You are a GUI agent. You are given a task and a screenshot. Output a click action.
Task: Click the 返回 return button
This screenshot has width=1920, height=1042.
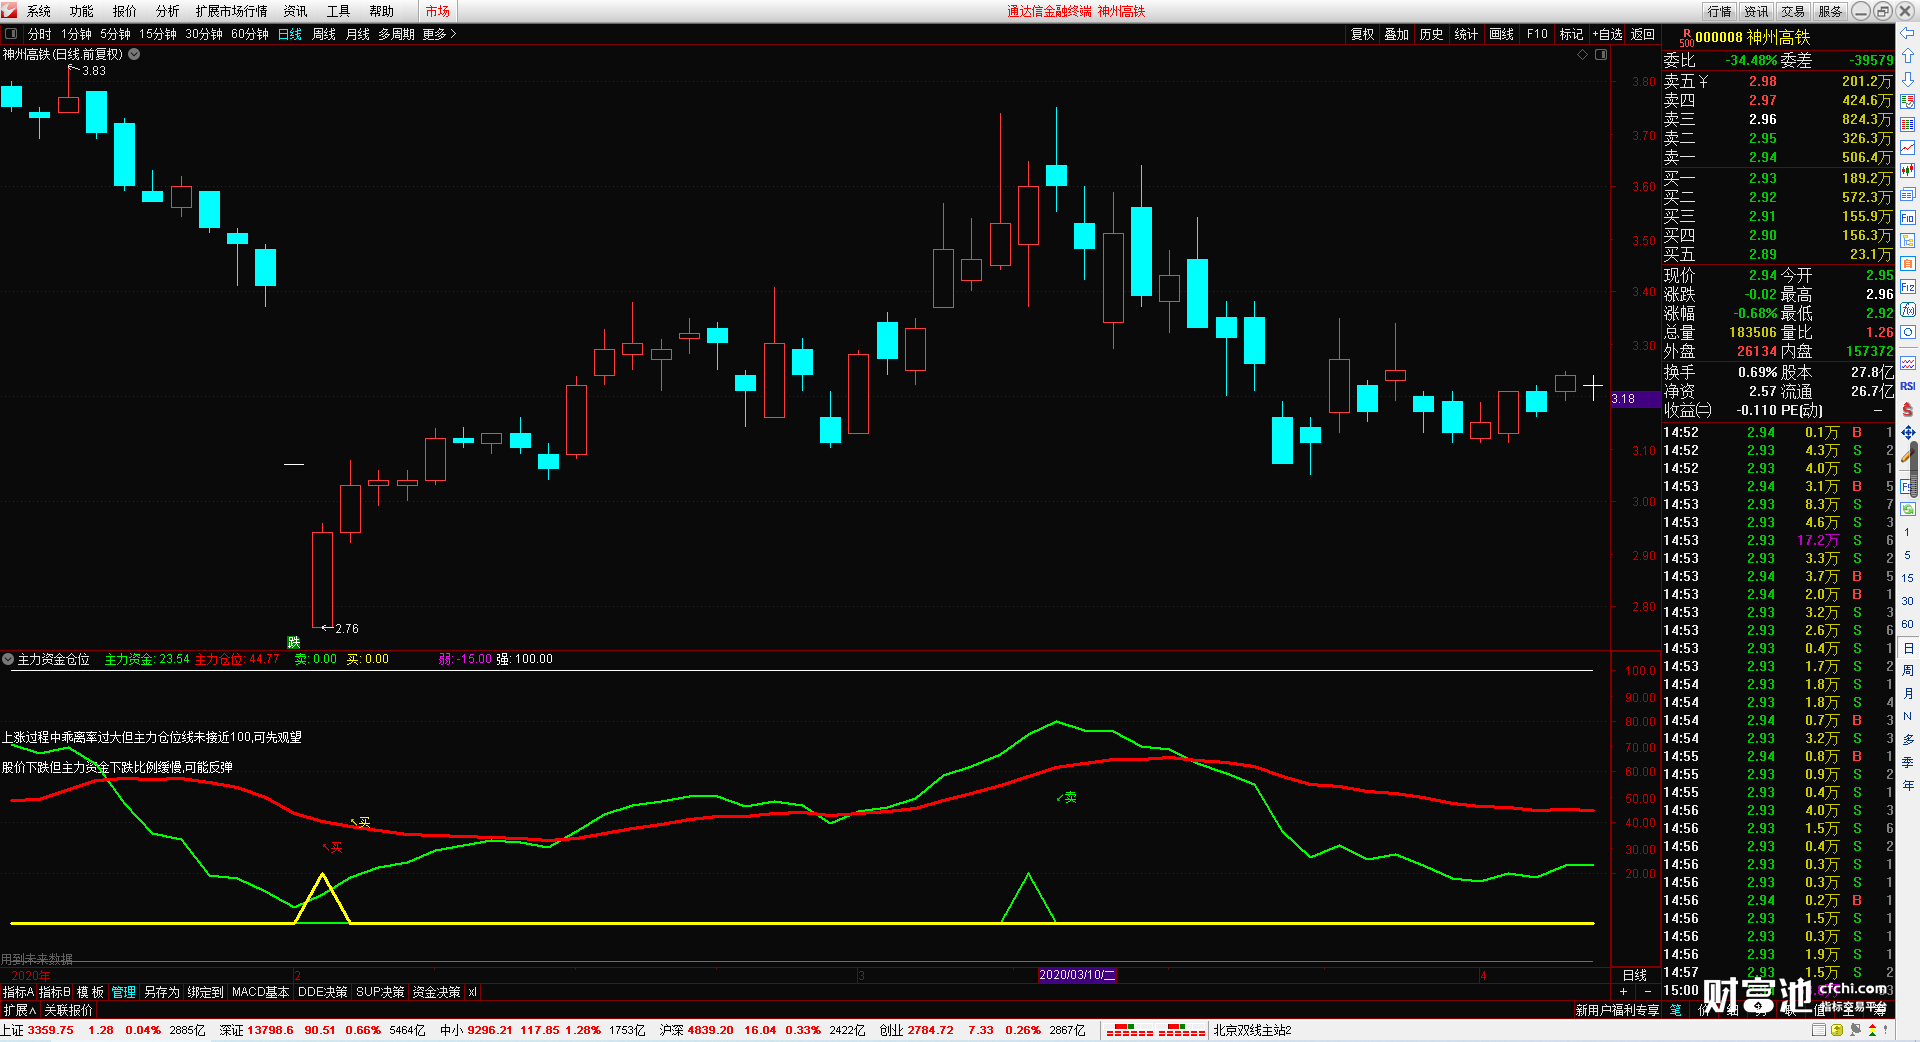point(1643,34)
